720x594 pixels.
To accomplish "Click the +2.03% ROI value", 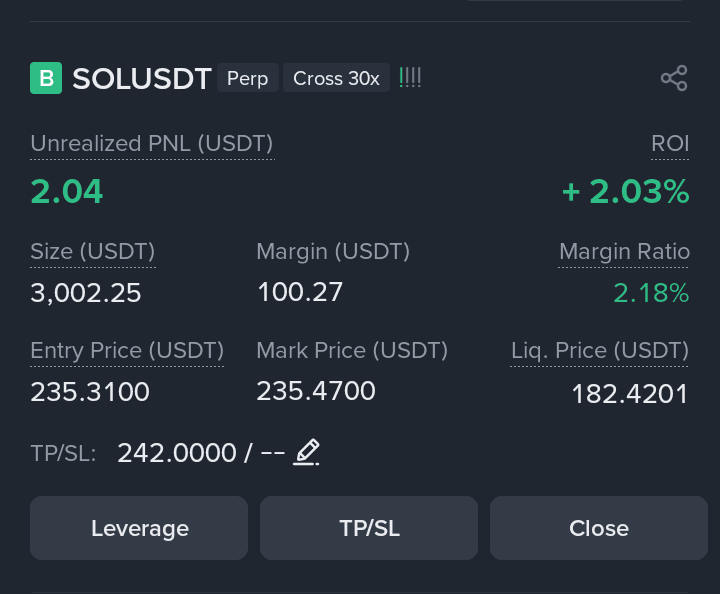I will [x=626, y=191].
